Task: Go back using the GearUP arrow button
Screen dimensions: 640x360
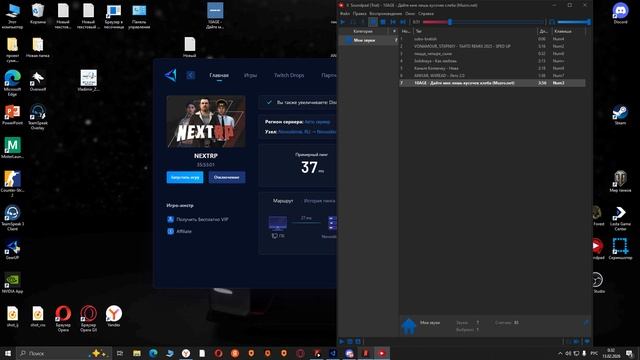Action: click(x=191, y=75)
